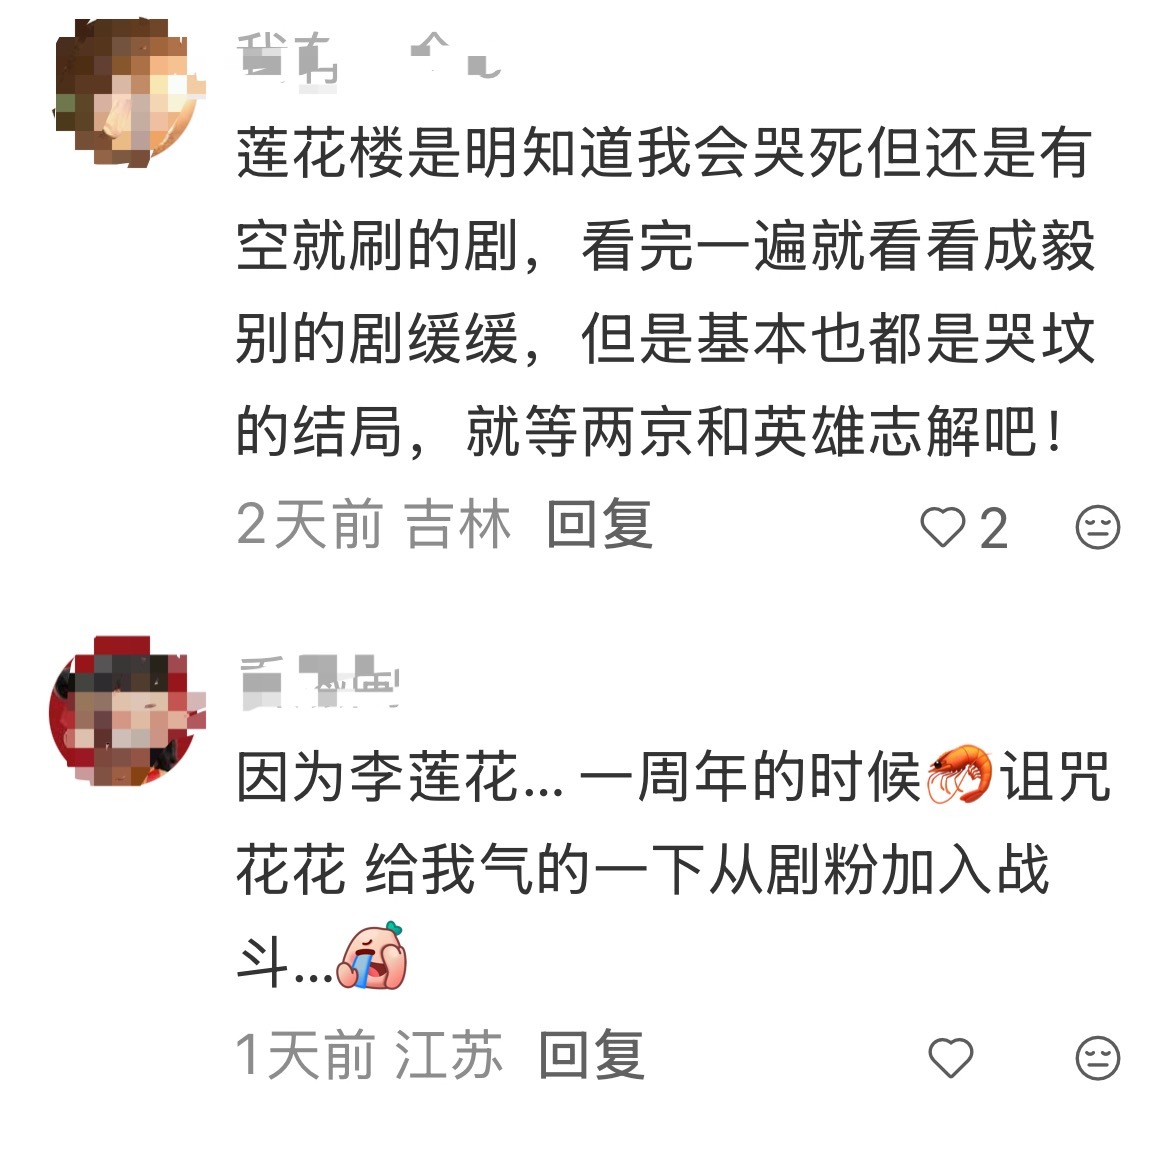This screenshot has height=1154, width=1169.
Task: Tap the crying peach emoji after 斗…
Action: tap(372, 956)
